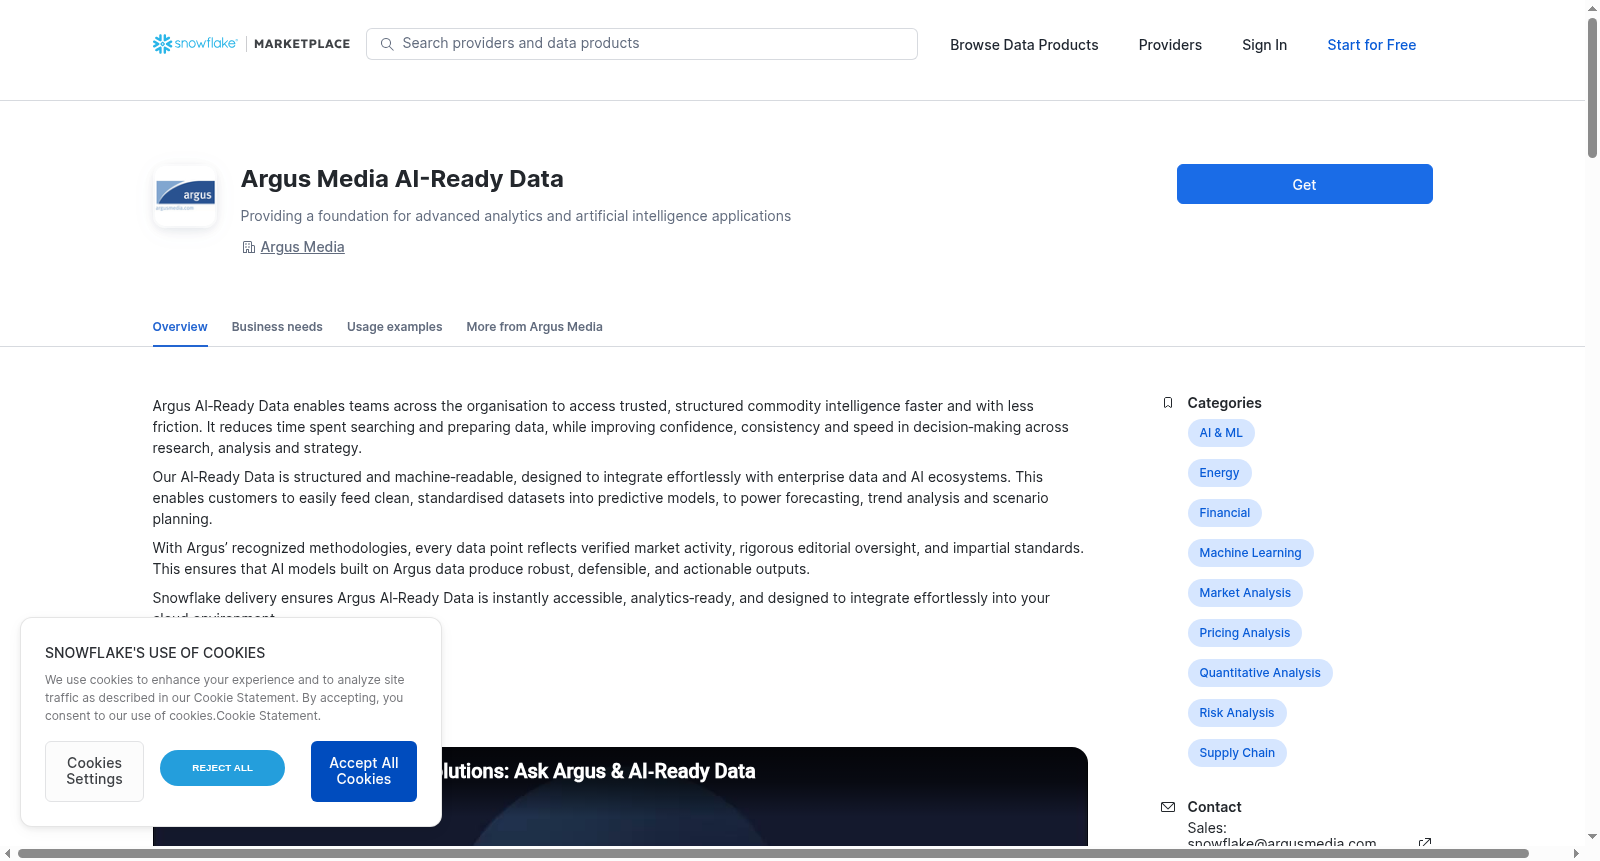
Task: Click the Ask Argus & AI-Ready Data video banner
Action: (x=620, y=796)
